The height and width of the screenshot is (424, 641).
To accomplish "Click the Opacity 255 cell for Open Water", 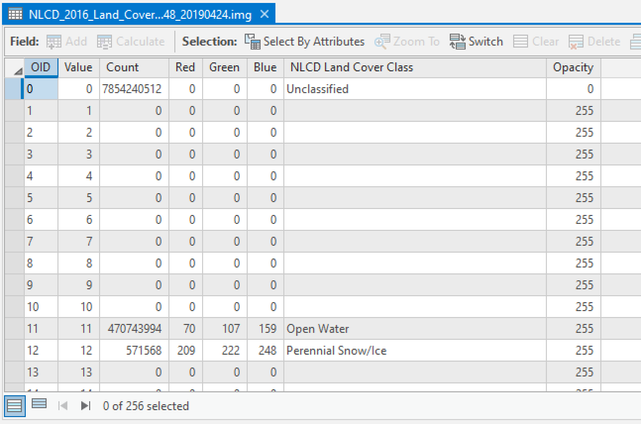I will (574, 329).
